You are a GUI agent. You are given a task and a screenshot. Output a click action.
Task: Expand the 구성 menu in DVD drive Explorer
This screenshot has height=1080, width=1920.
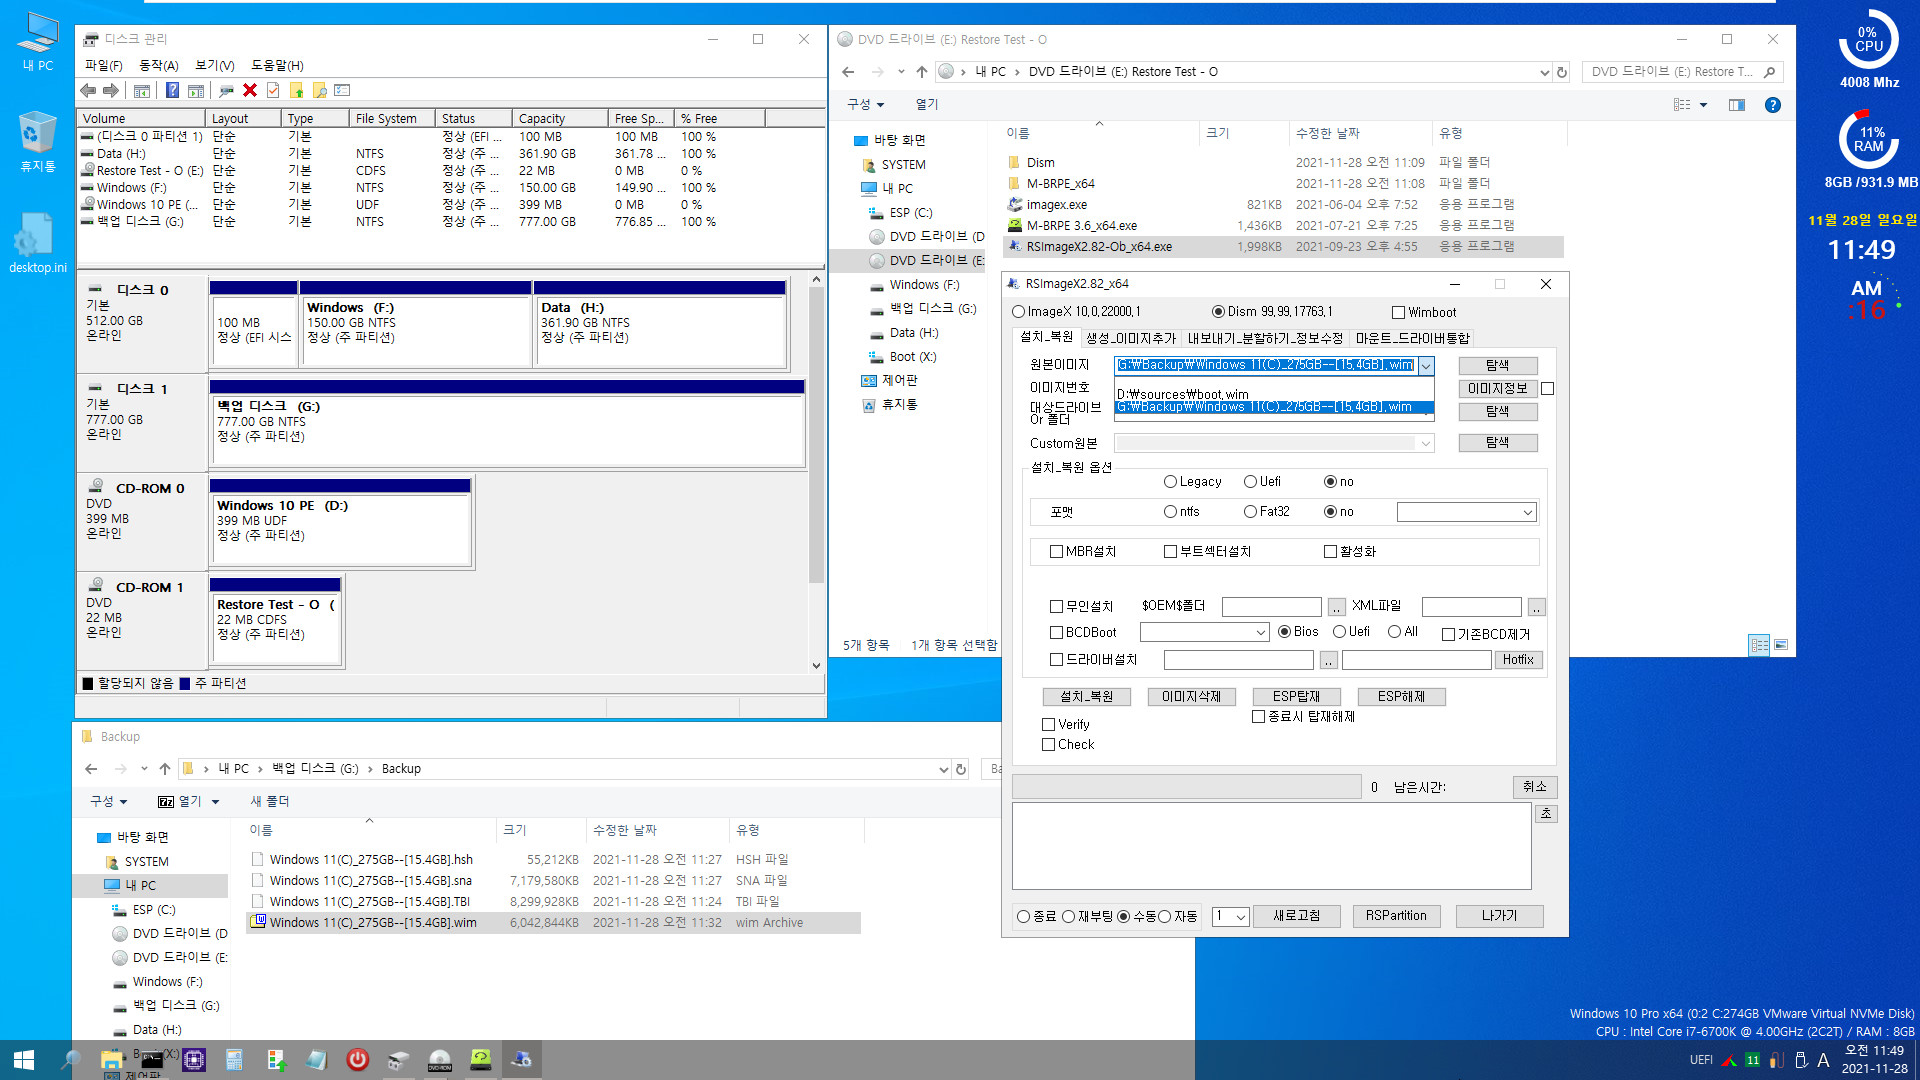coord(865,104)
